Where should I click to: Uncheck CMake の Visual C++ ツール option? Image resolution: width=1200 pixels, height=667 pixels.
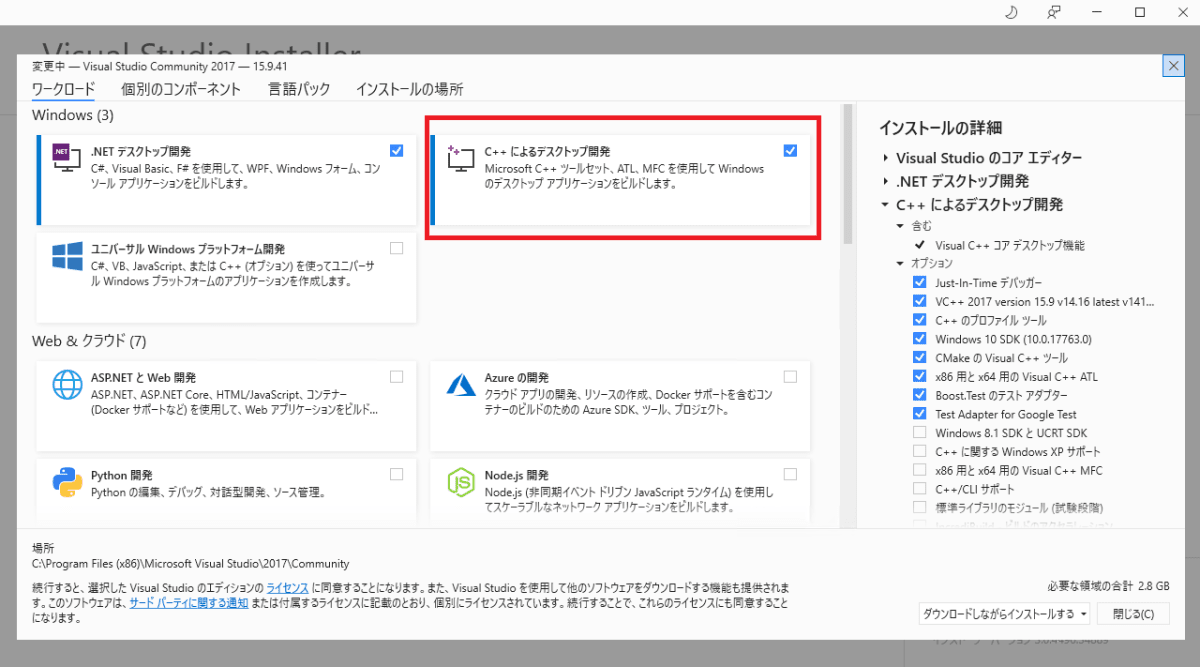919,357
